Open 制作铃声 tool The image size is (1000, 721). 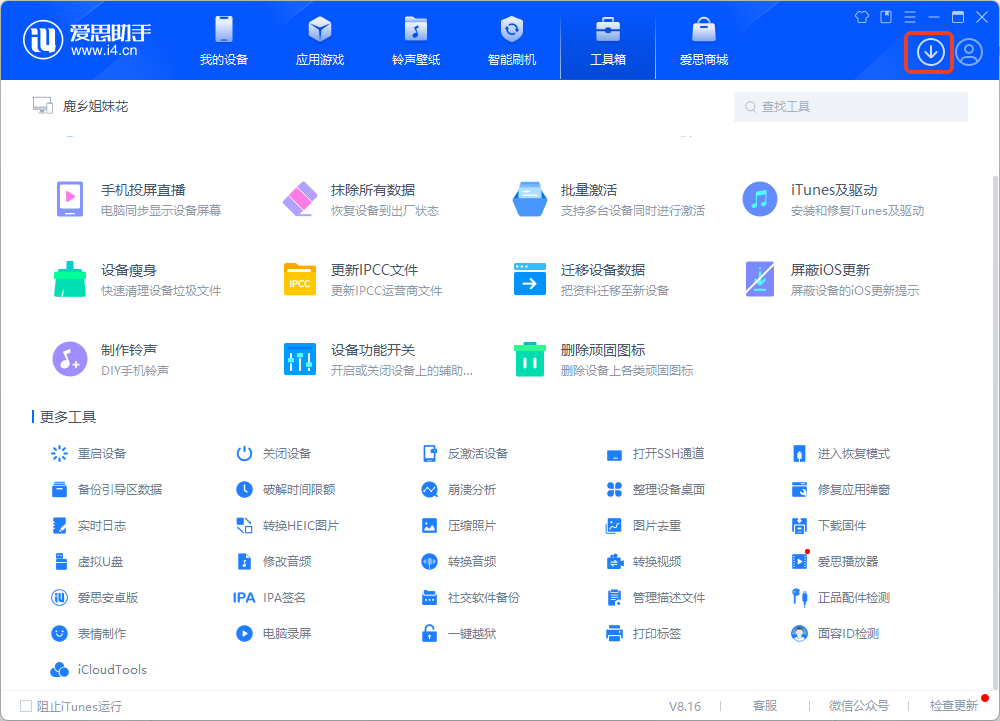pyautogui.click(x=111, y=360)
